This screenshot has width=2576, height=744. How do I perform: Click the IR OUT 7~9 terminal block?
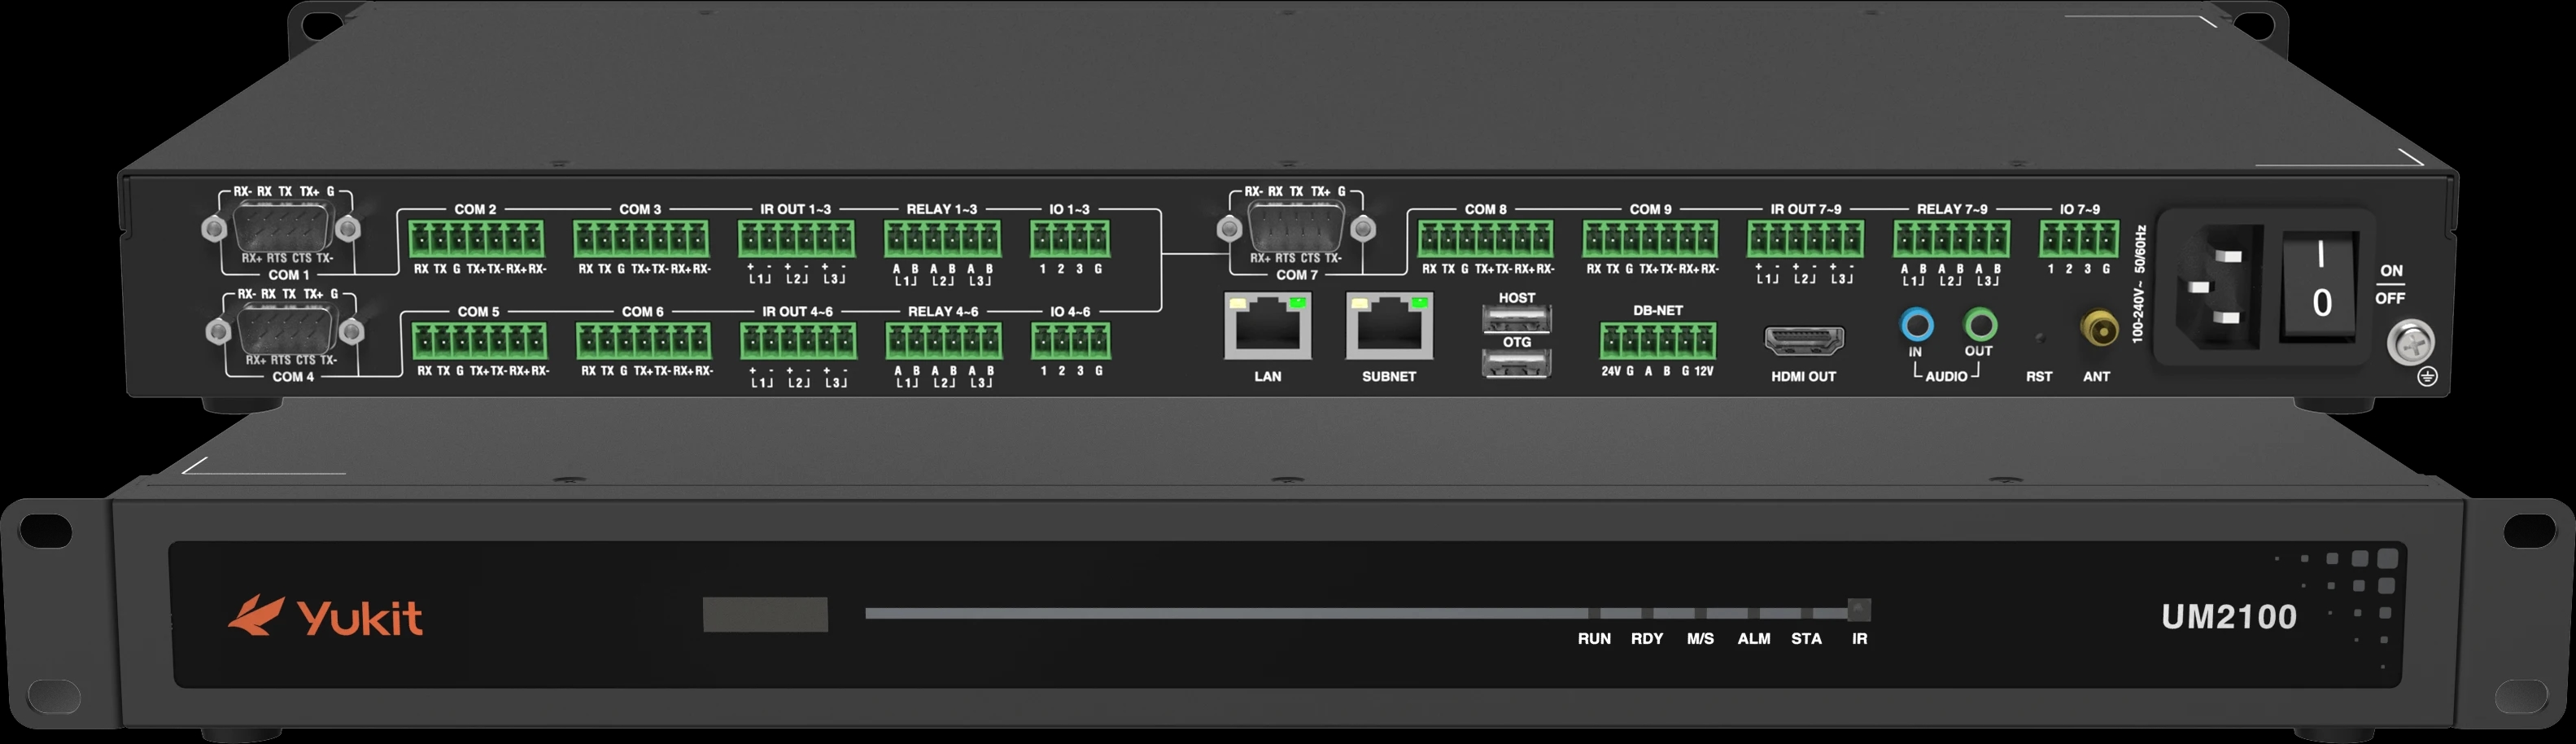[1806, 240]
